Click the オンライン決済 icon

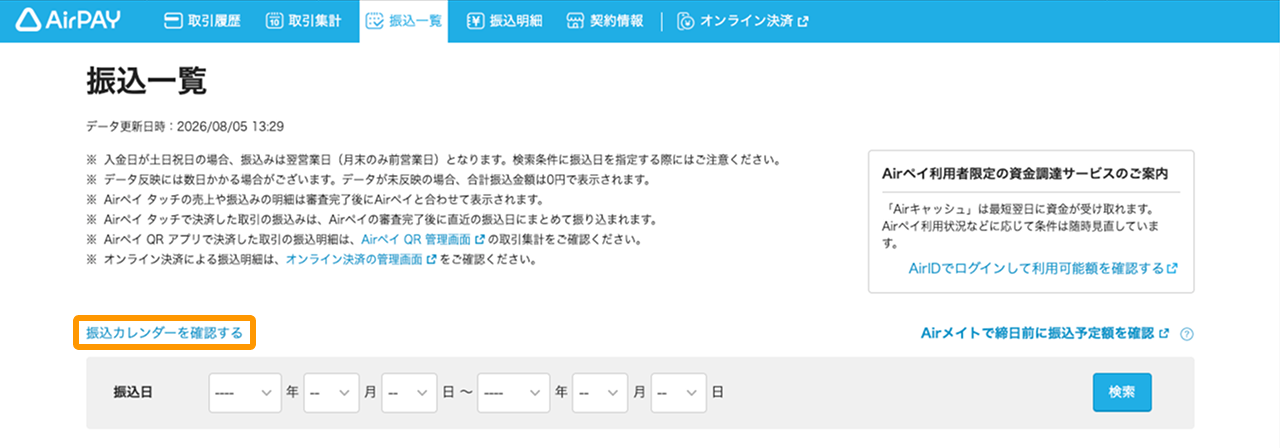click(x=685, y=20)
